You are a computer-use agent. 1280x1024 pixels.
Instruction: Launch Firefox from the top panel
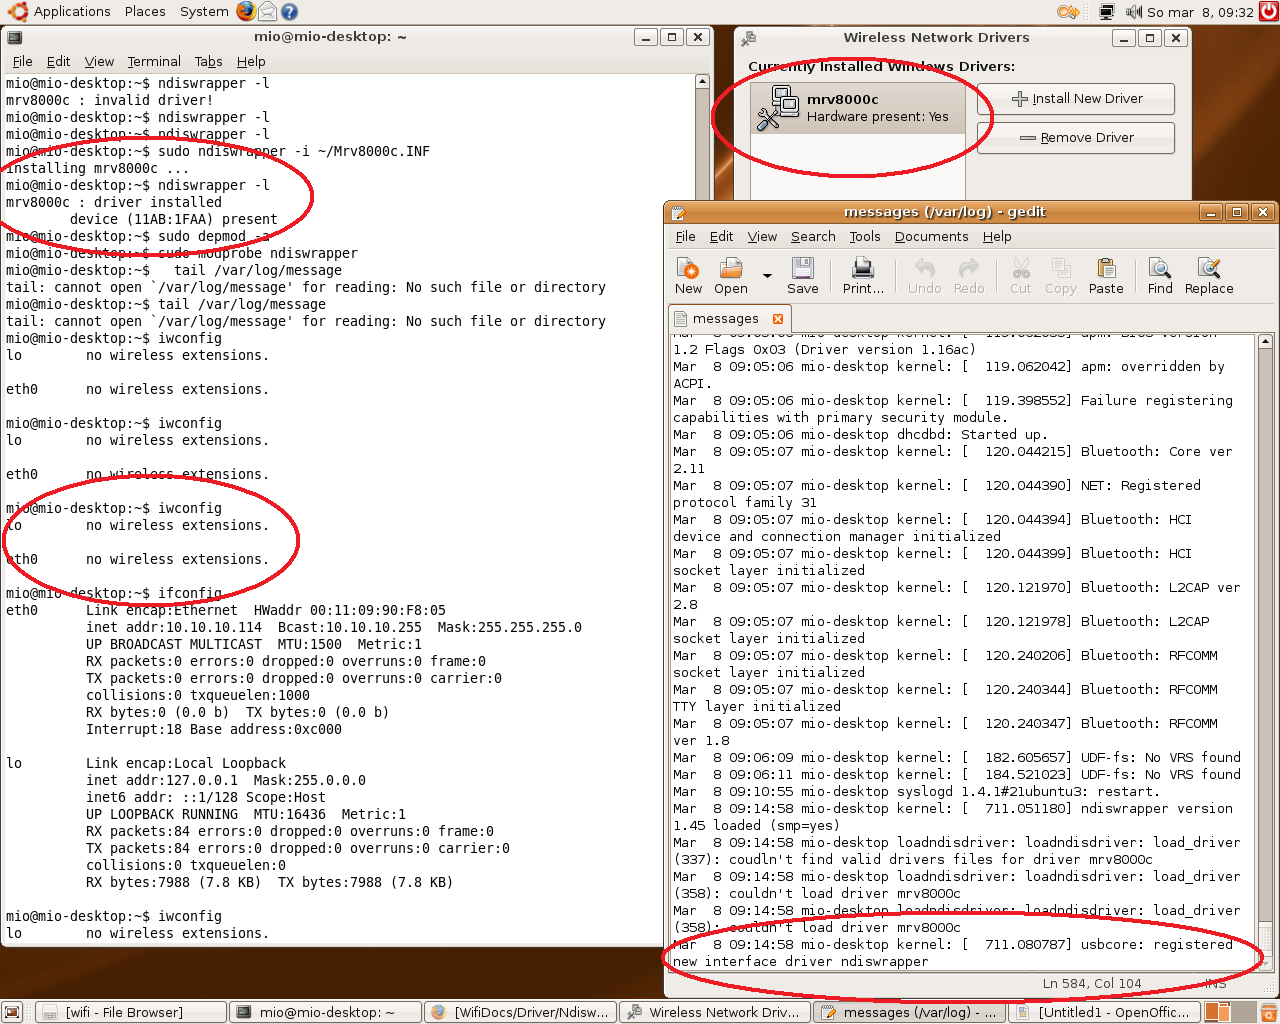[246, 12]
